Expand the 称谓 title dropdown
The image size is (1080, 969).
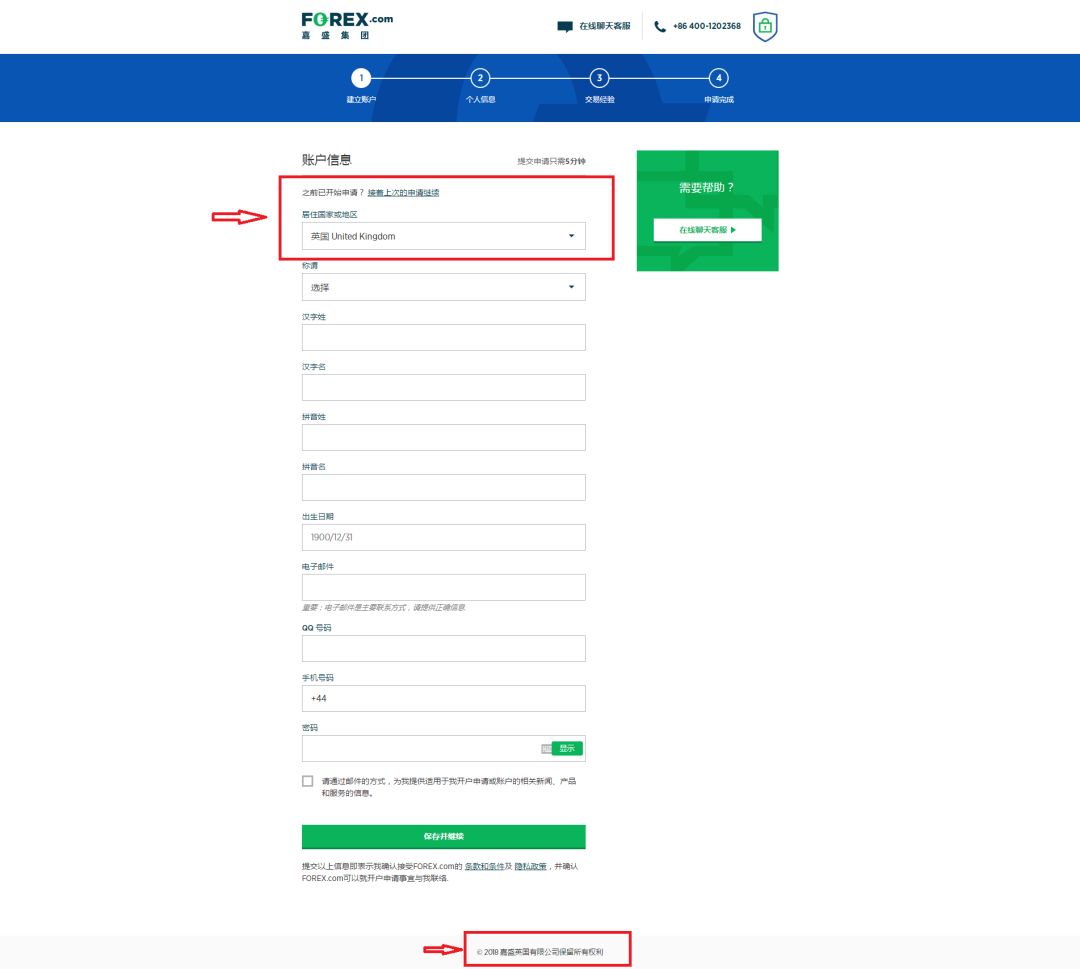443,287
